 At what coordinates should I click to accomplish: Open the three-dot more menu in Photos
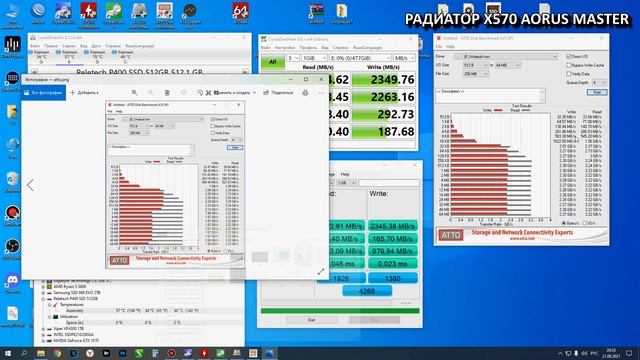(x=321, y=93)
